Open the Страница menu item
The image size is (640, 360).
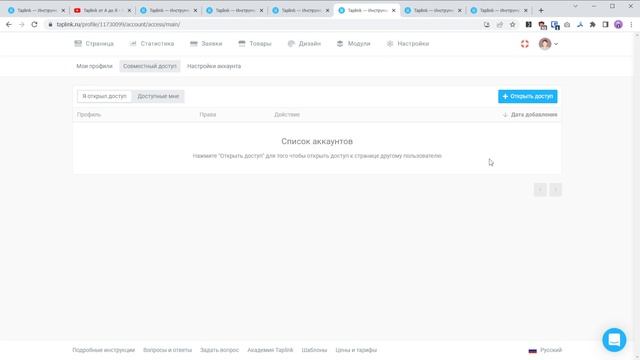pyautogui.click(x=94, y=44)
